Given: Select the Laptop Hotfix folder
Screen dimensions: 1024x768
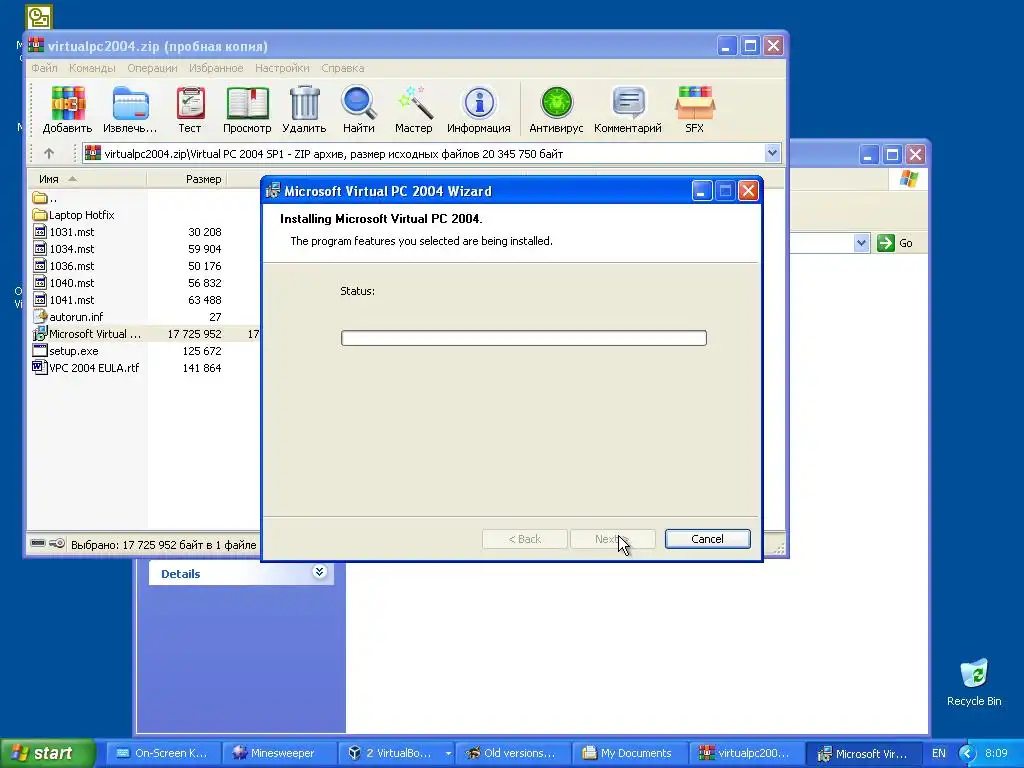Looking at the screenshot, I should (x=73, y=215).
